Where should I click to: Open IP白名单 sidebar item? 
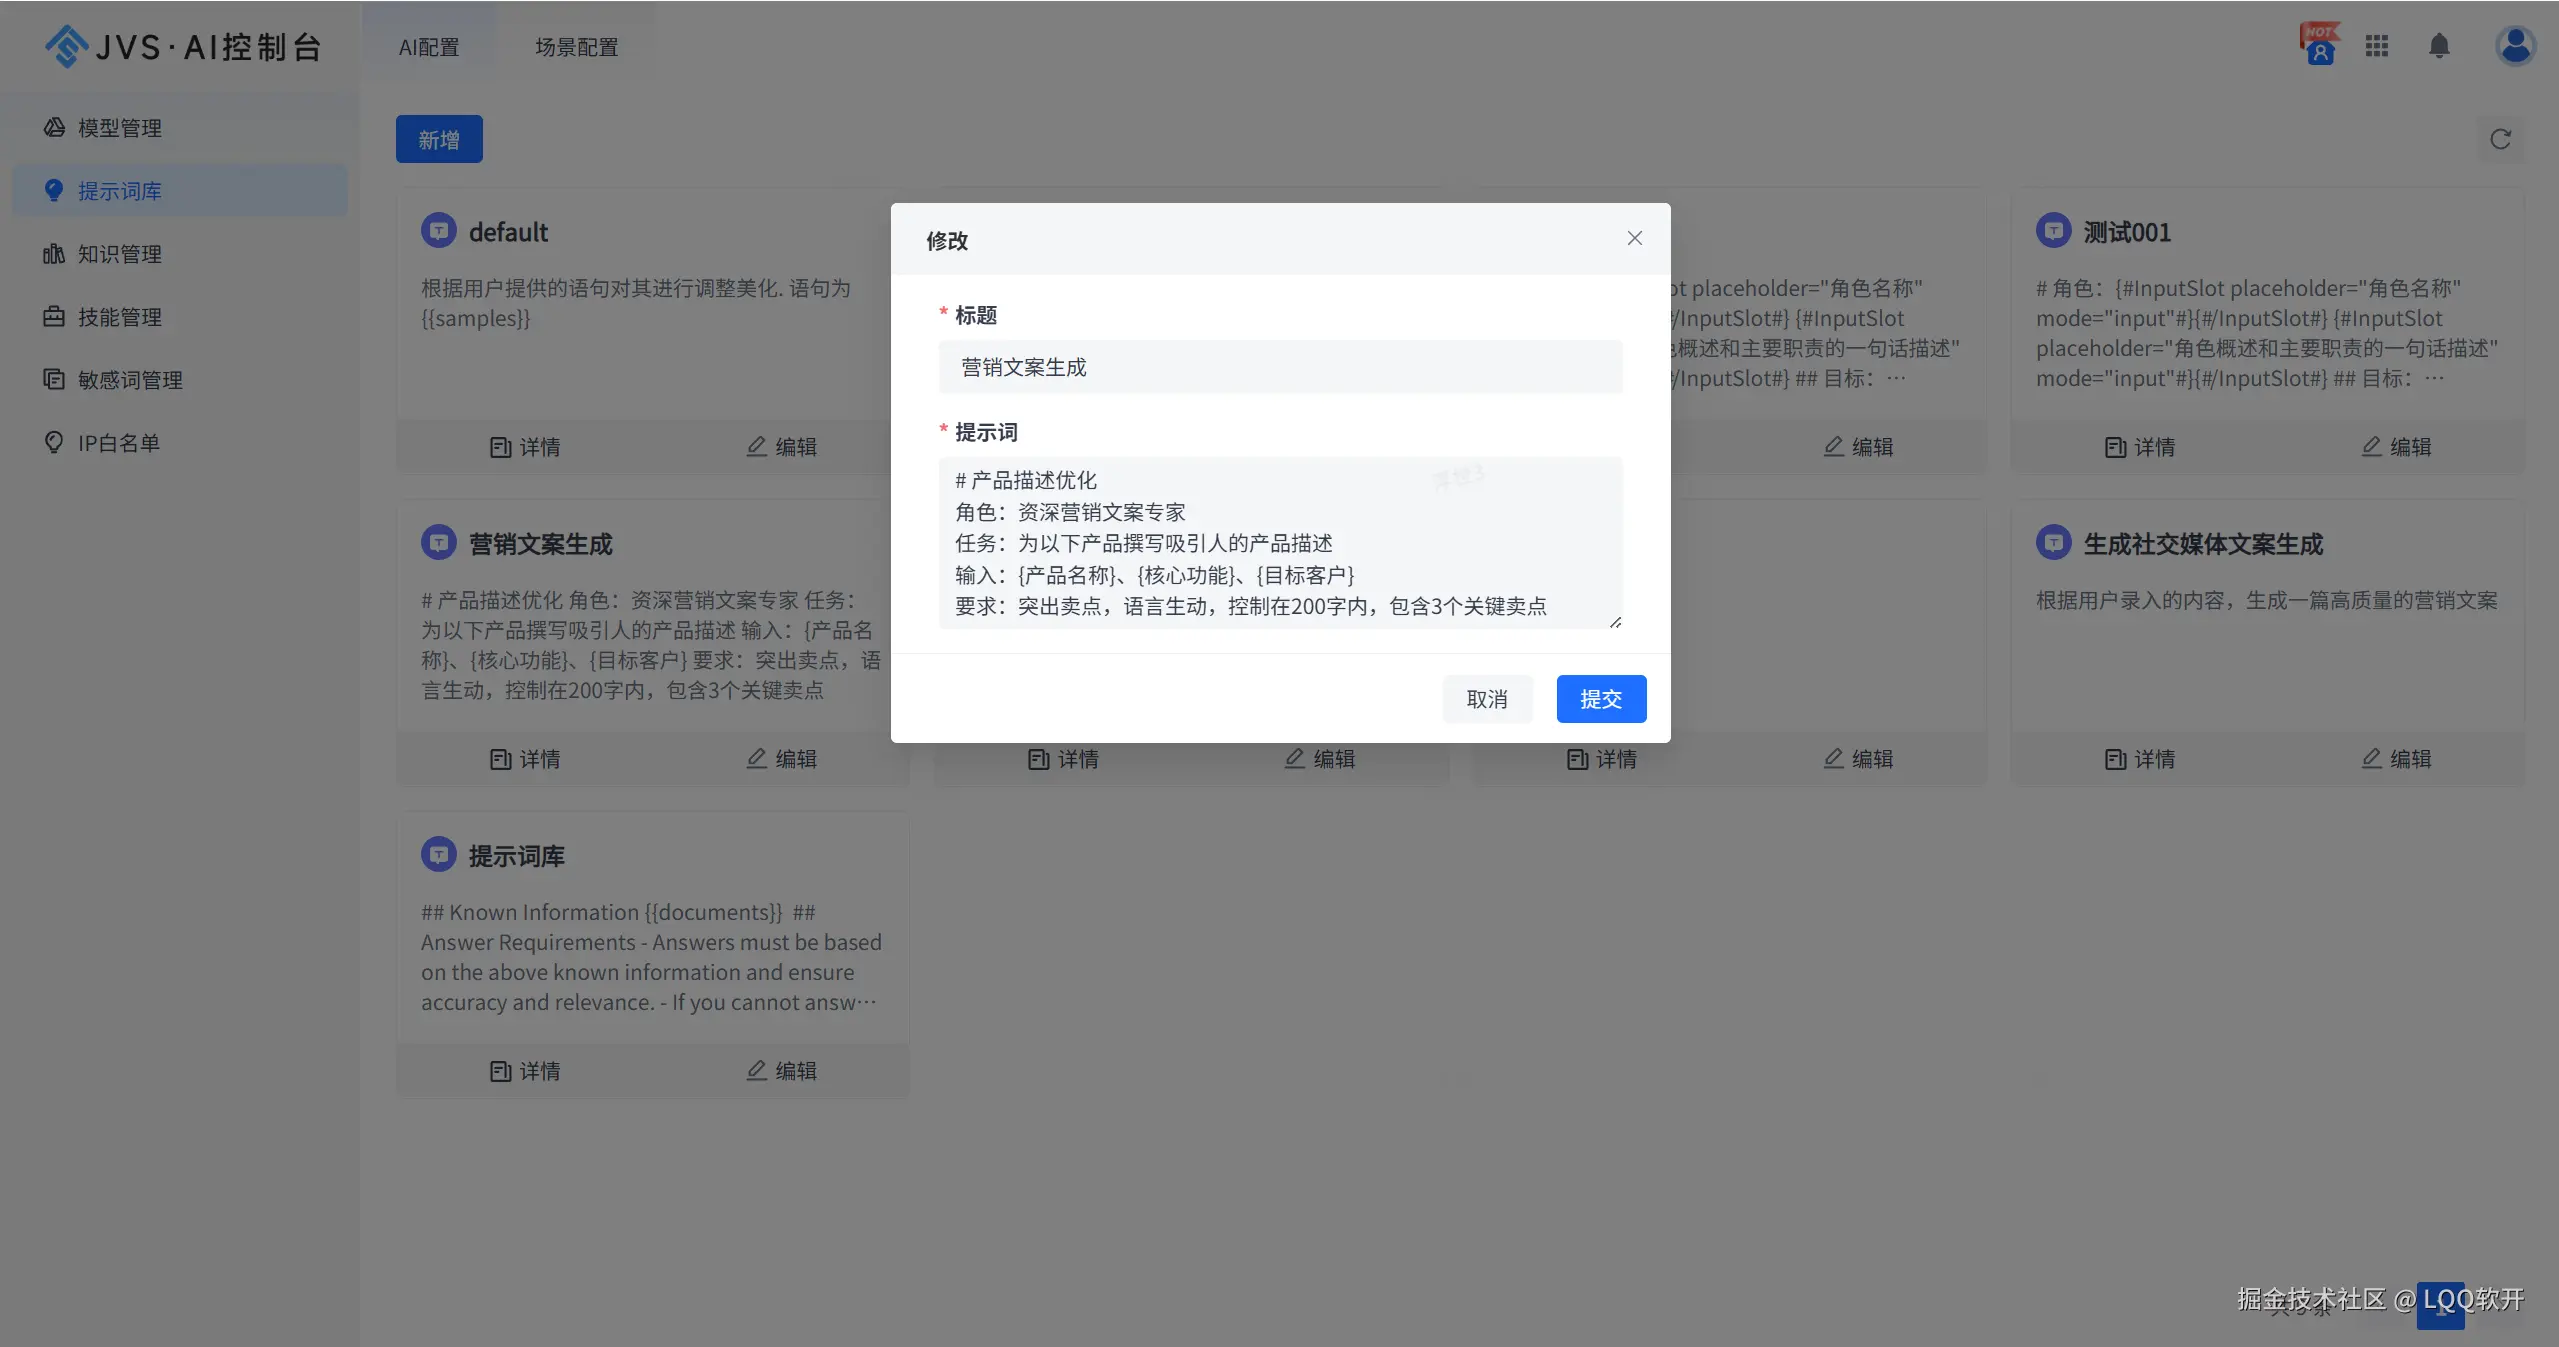click(118, 443)
